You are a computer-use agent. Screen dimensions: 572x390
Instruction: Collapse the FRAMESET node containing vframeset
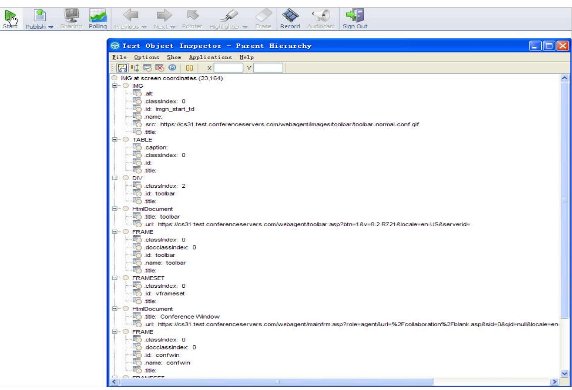[x=115, y=278]
